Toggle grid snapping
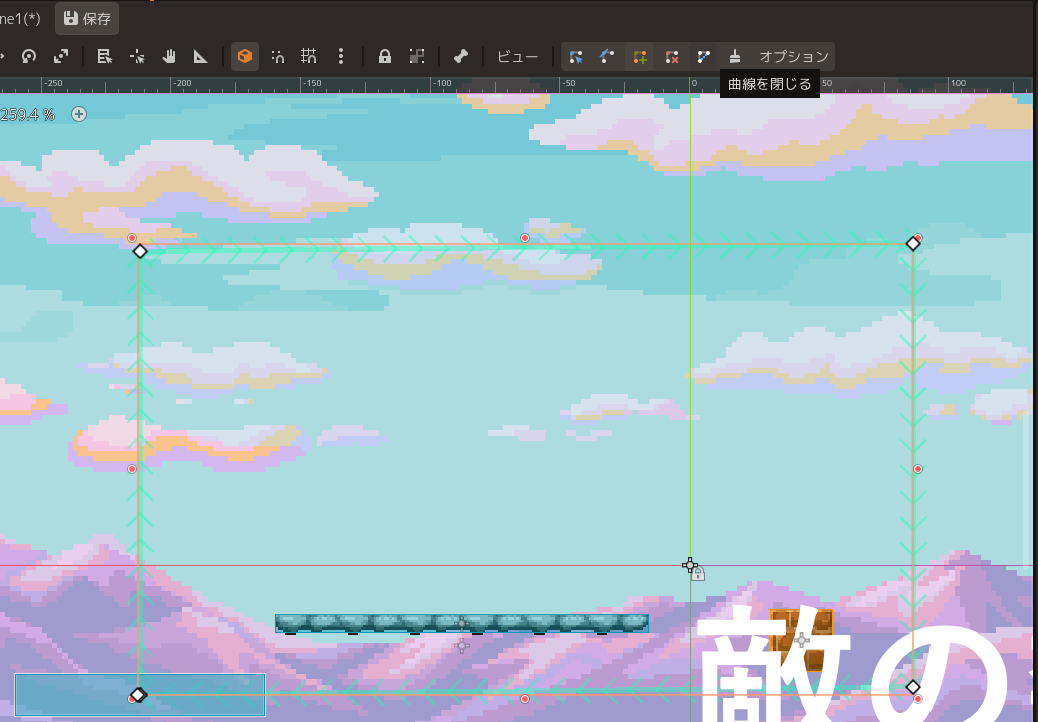This screenshot has height=722, width=1038. [x=308, y=56]
